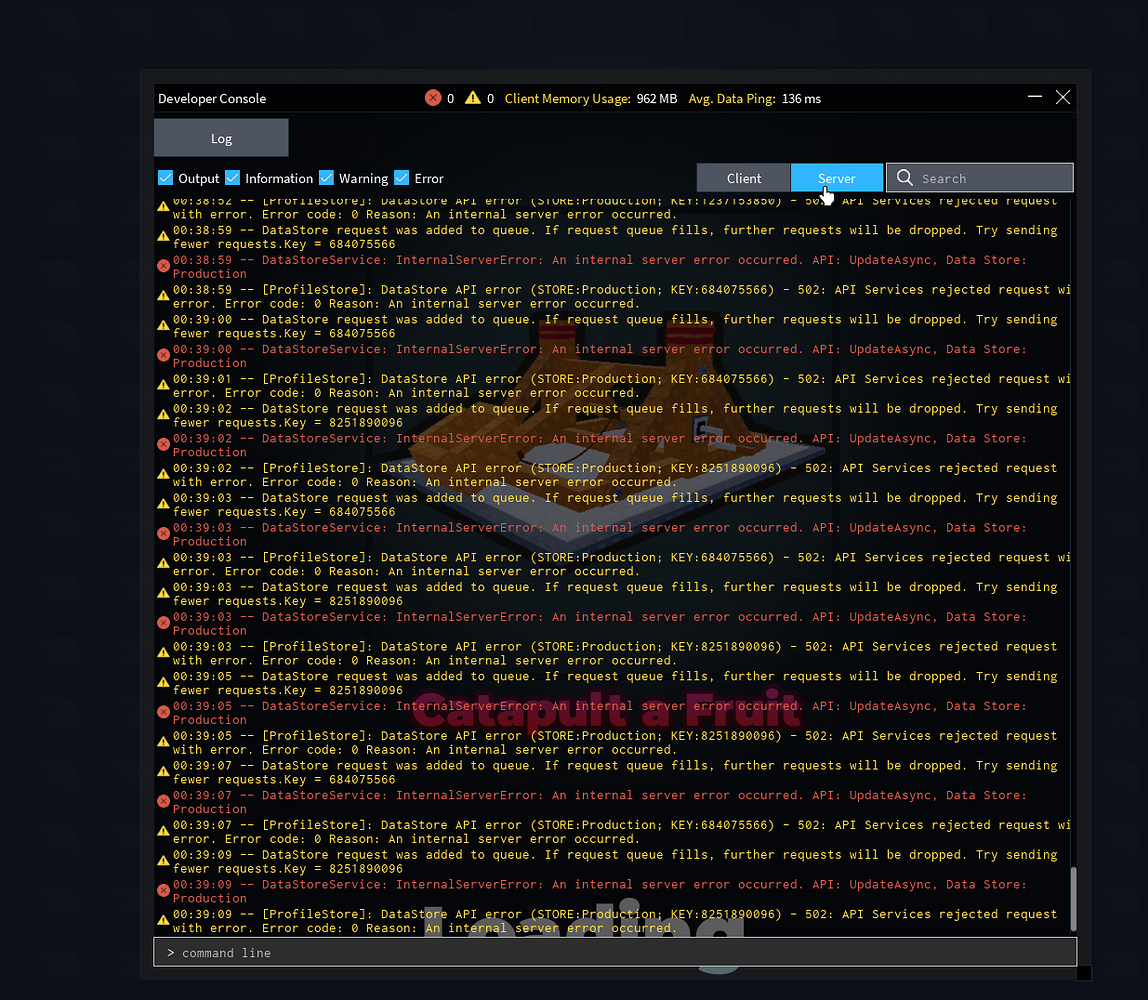Click the search magnifier icon
The image size is (1148, 1000).
point(905,178)
